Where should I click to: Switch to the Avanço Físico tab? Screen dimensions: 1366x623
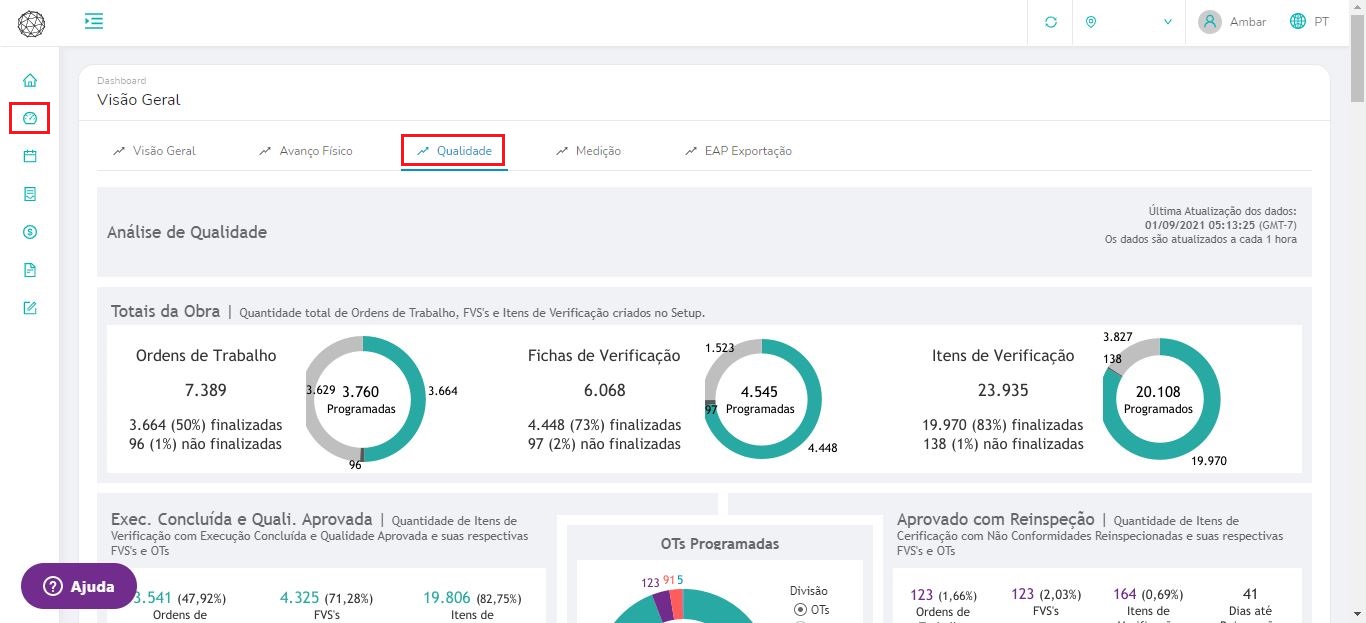pos(306,151)
